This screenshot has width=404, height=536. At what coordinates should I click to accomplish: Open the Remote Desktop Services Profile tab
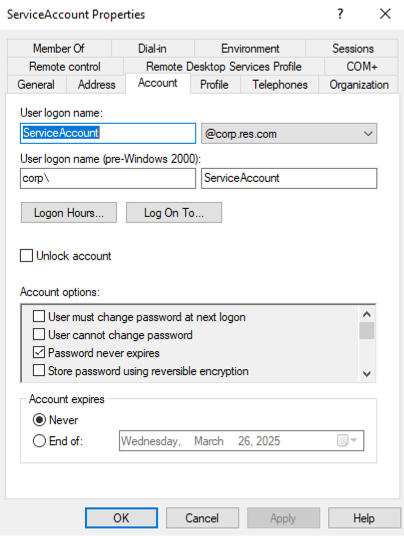click(x=224, y=66)
